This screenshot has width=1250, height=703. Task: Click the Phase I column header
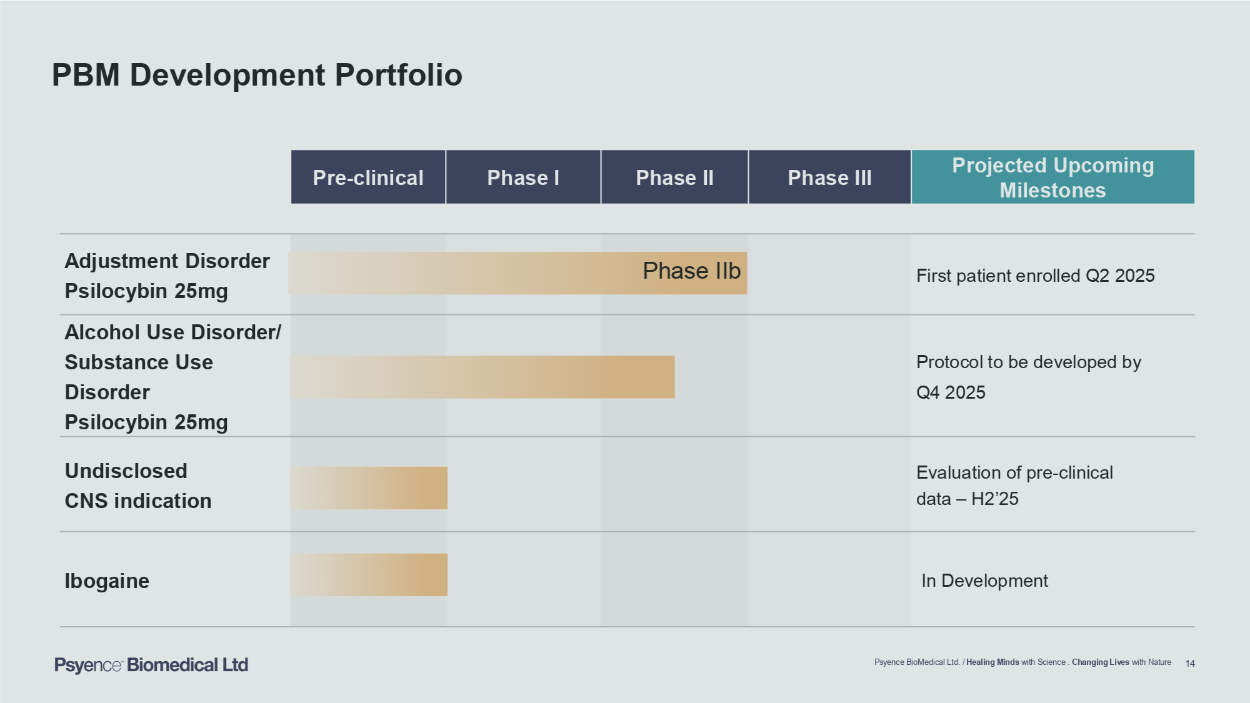[x=523, y=178]
